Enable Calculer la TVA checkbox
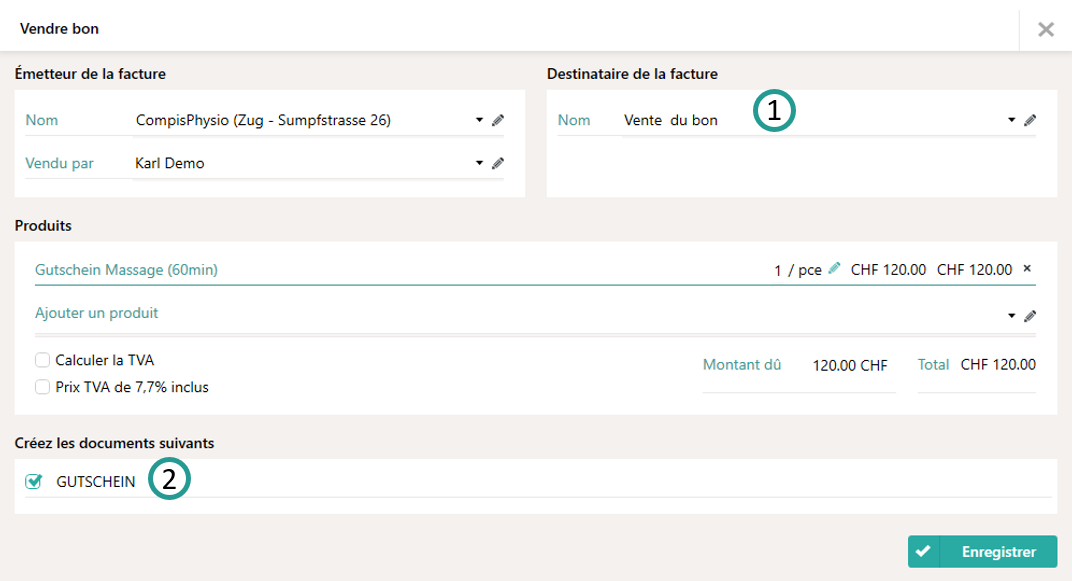The width and height of the screenshot is (1072, 581). coord(42,360)
